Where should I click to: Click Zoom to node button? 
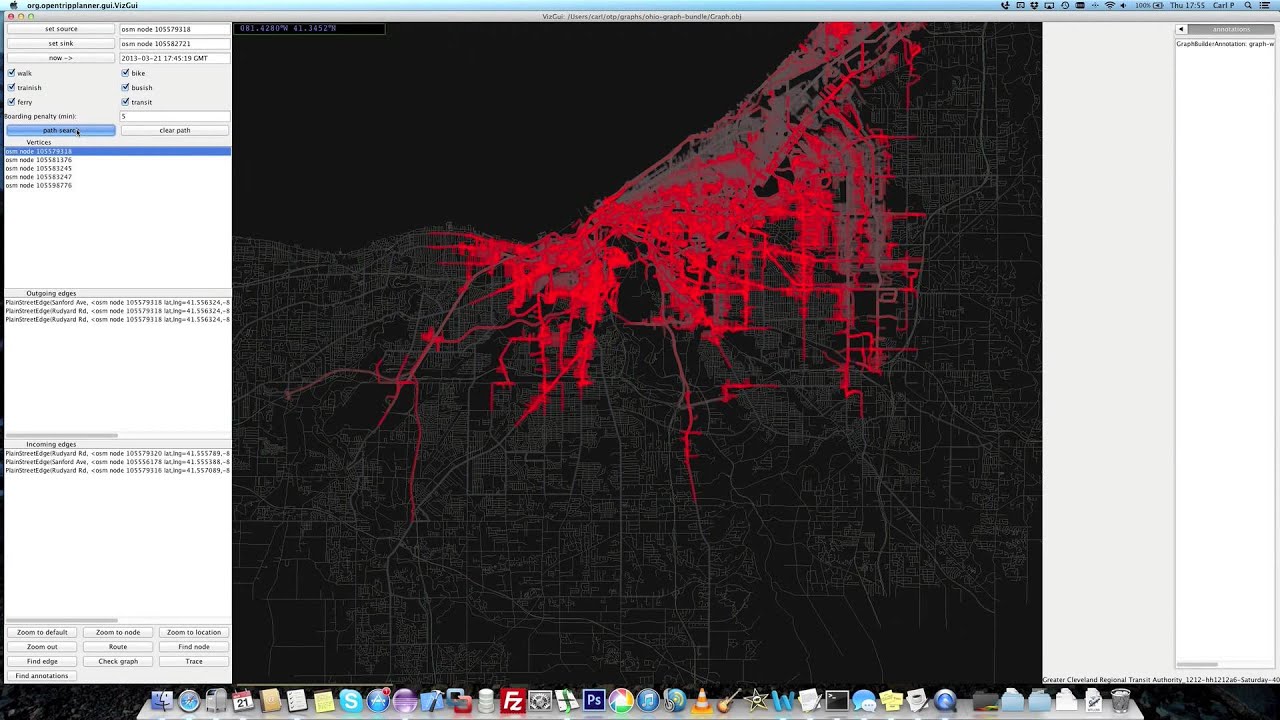[x=118, y=632]
